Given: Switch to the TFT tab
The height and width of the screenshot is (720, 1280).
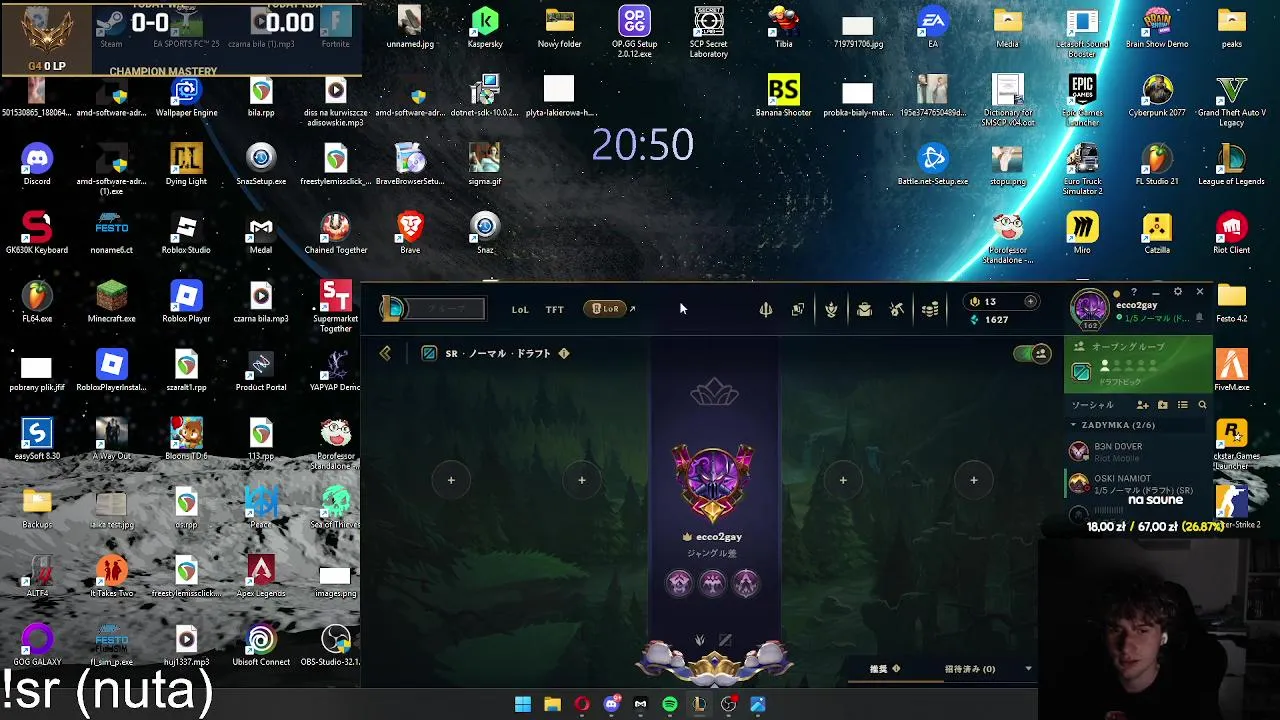Looking at the screenshot, I should point(555,310).
